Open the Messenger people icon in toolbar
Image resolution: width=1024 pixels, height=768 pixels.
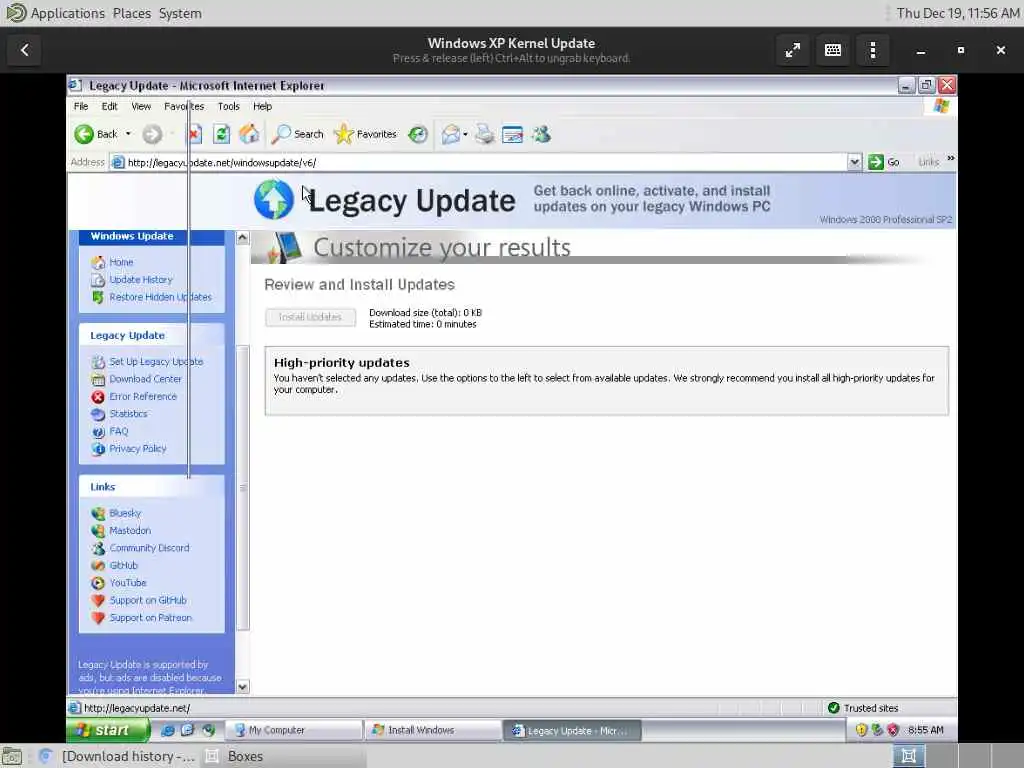541,135
